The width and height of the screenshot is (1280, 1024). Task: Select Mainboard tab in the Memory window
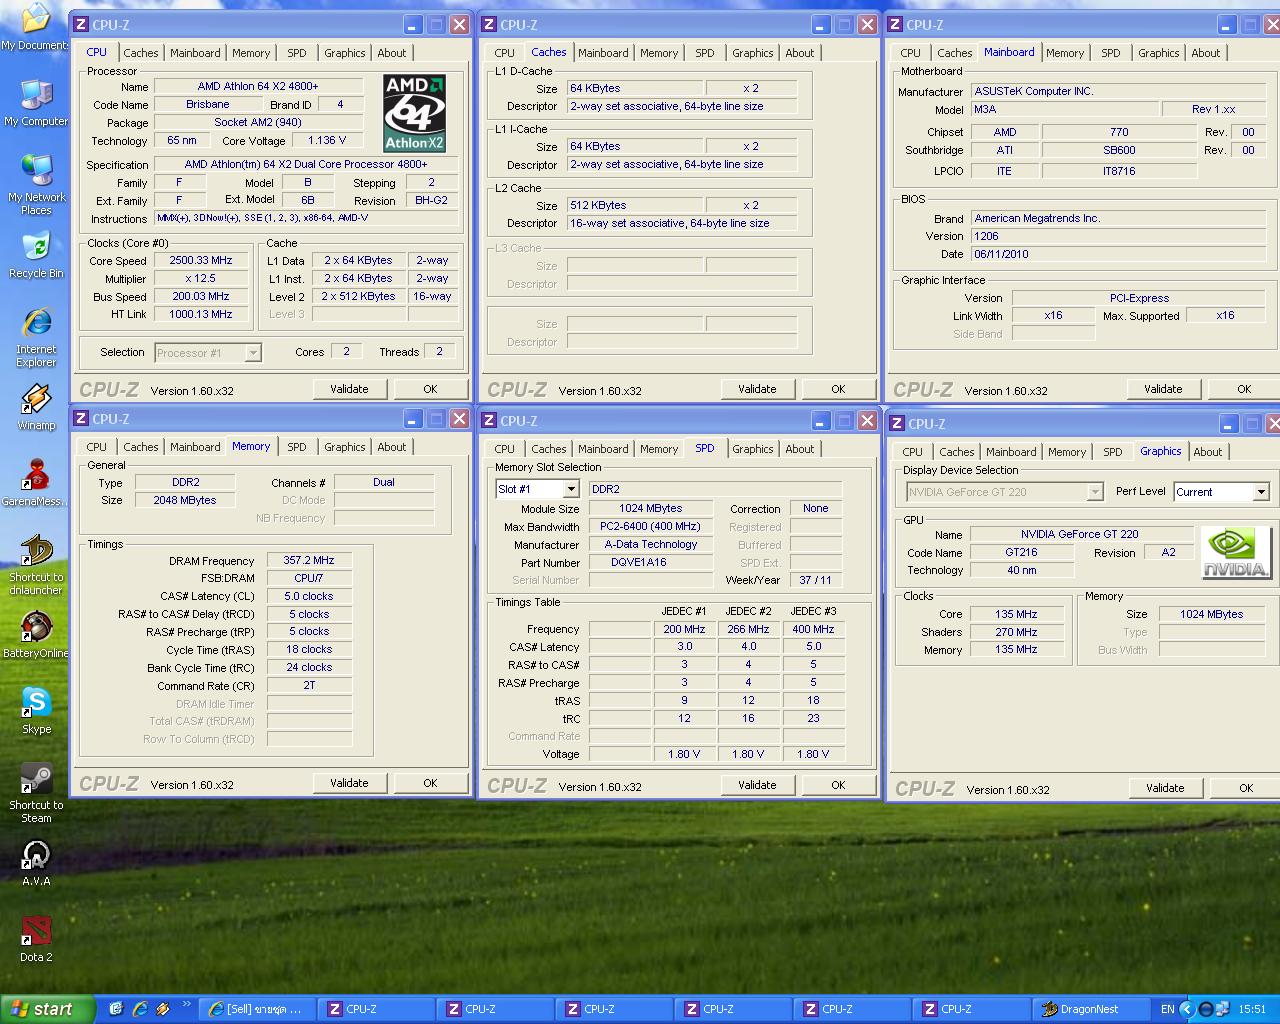195,447
